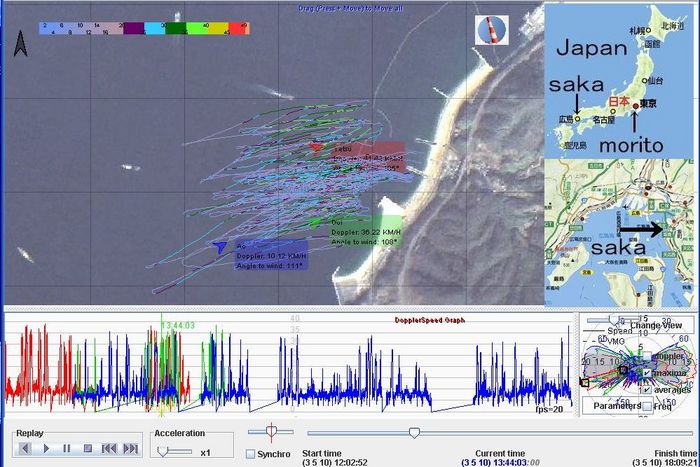Pause the replay
The image size is (700, 467).
pos(67,449)
